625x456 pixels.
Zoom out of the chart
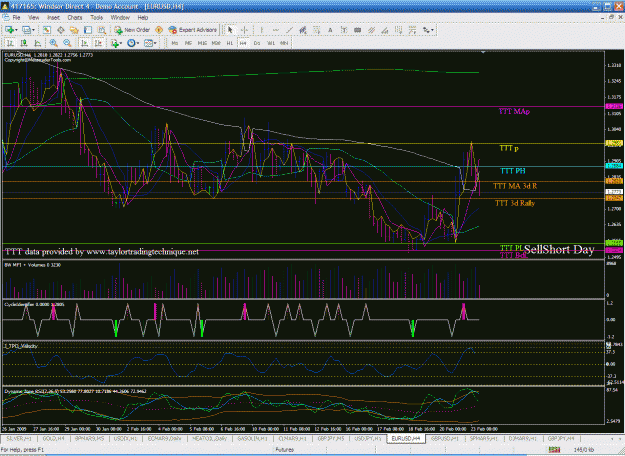pos(67,43)
